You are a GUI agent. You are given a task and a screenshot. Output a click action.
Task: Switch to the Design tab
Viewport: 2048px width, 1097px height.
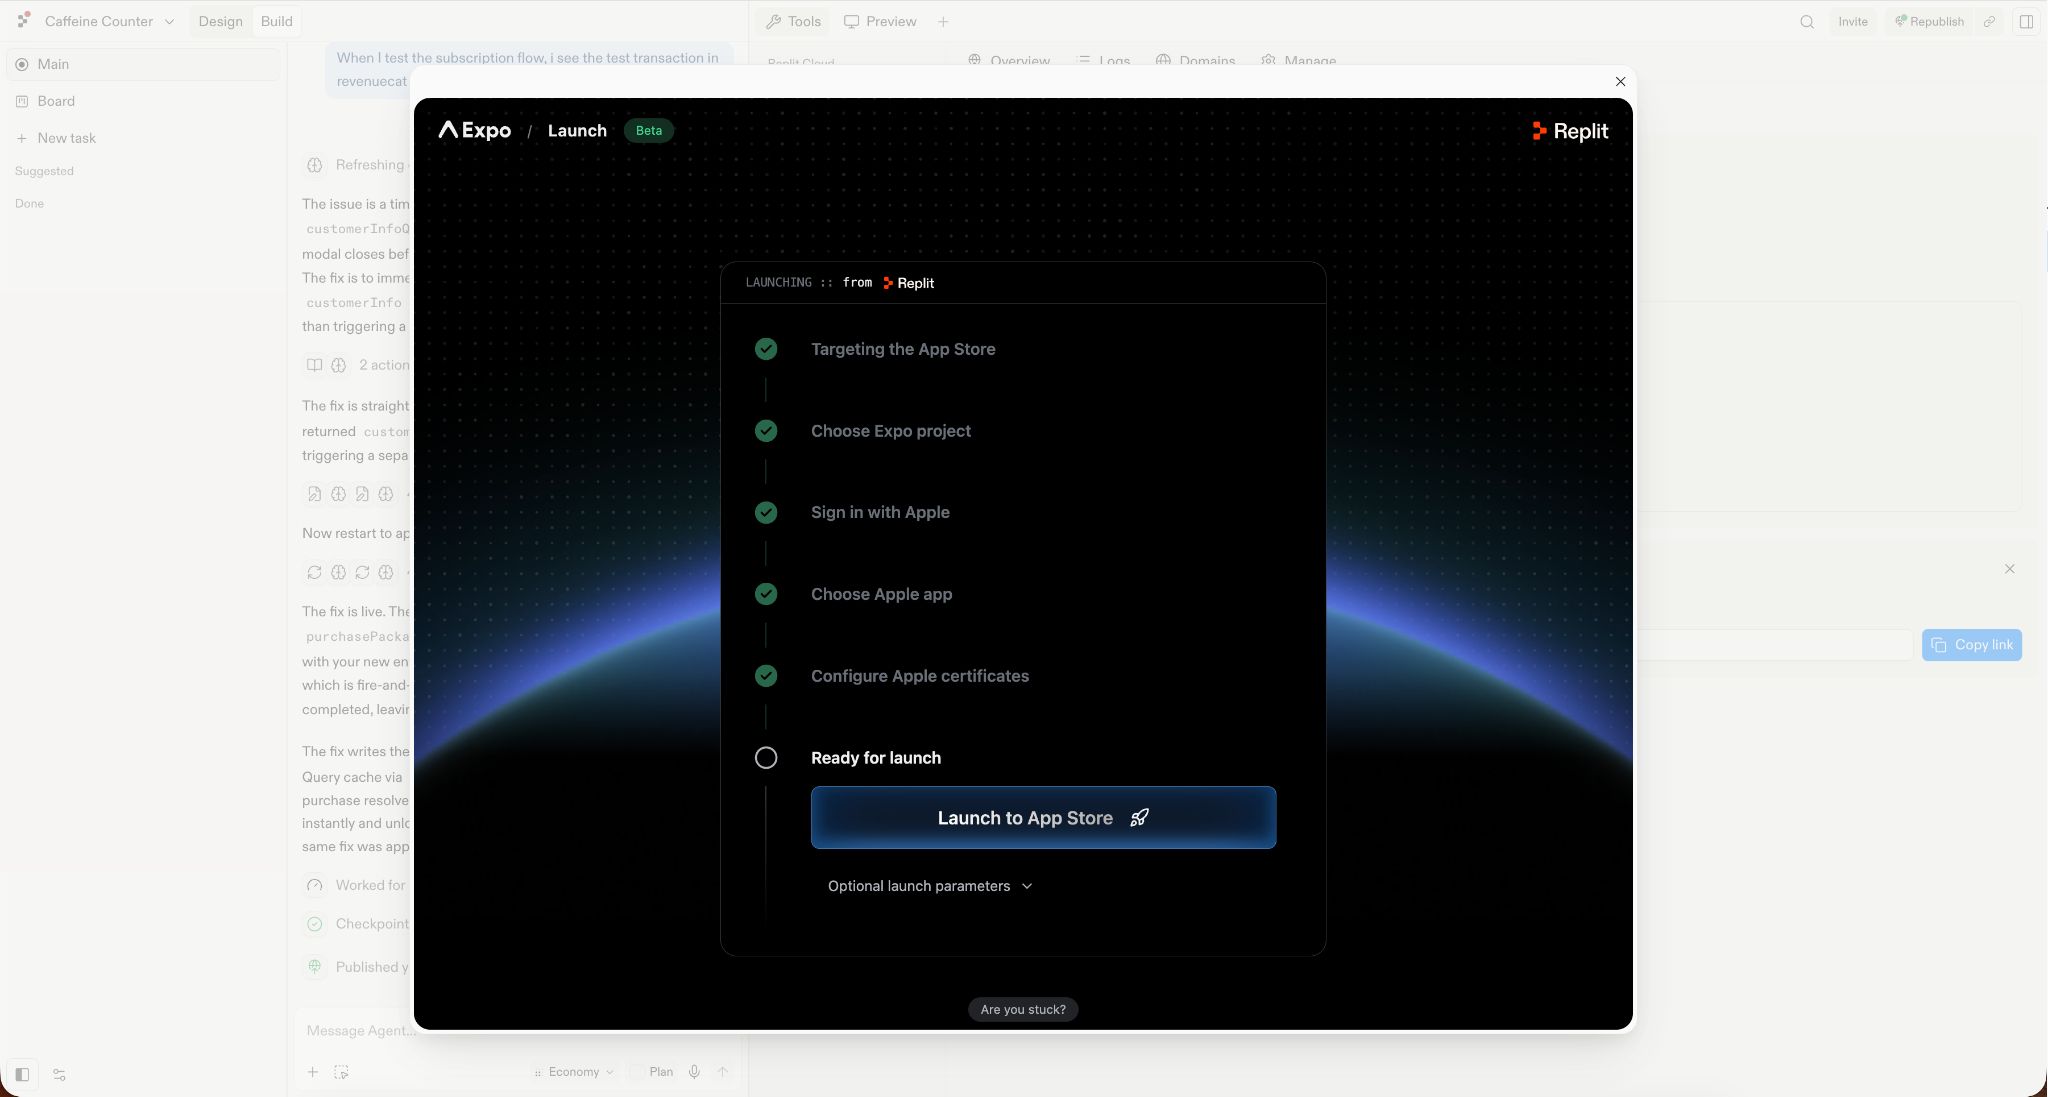pos(220,21)
